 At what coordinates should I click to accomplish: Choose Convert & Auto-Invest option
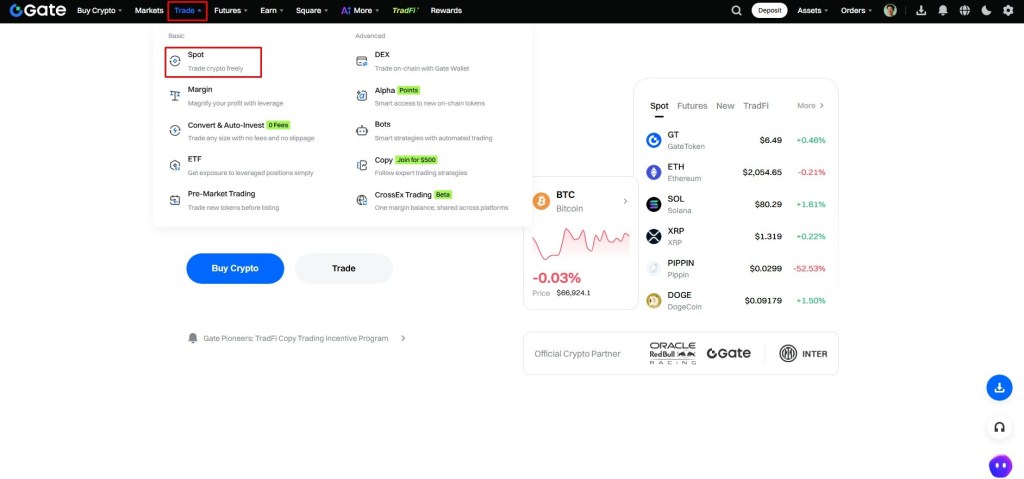point(242,131)
